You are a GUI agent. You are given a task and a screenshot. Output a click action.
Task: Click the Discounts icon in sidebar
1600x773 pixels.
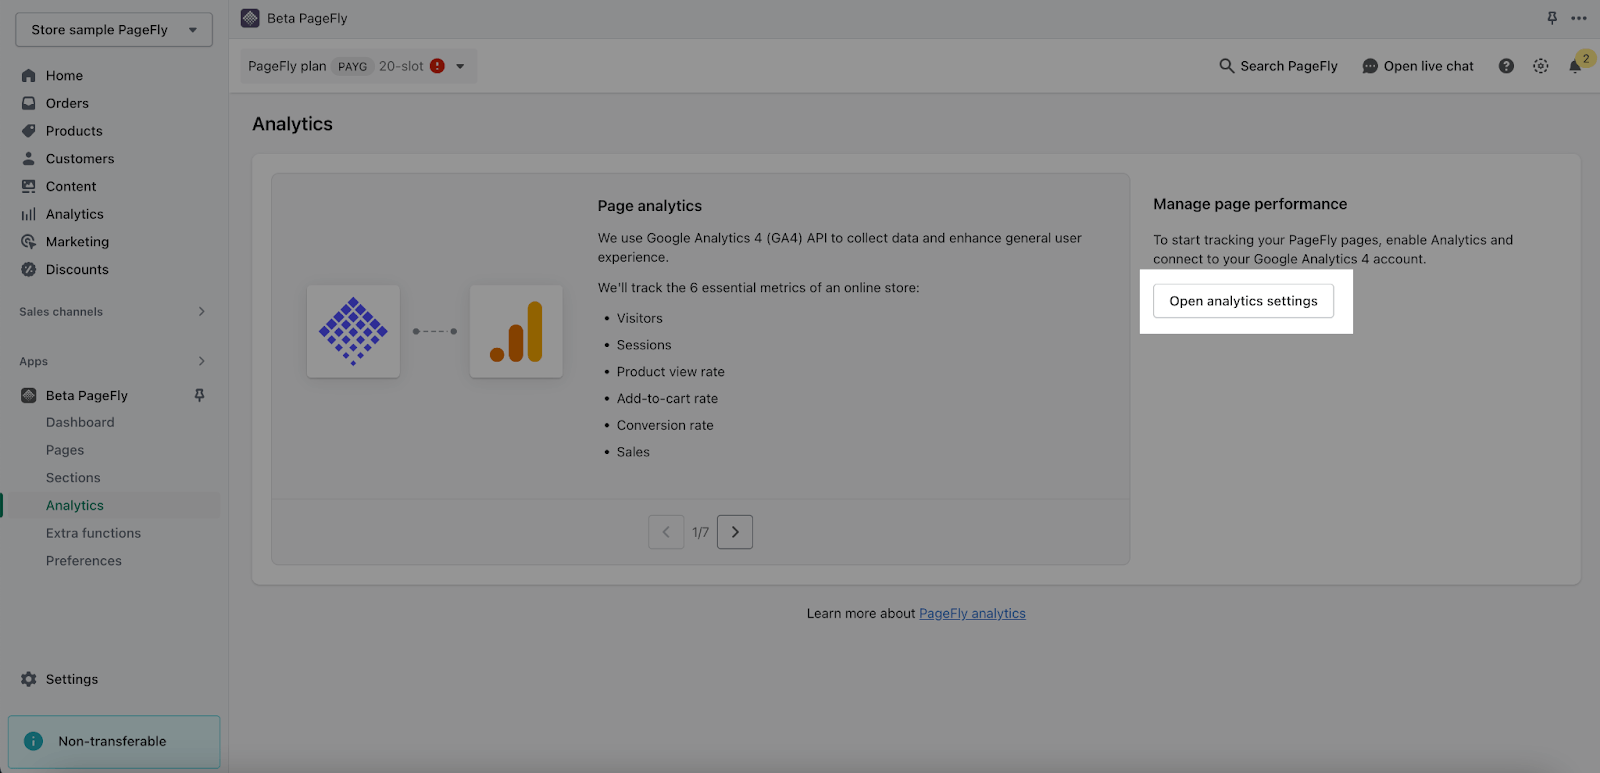coord(29,269)
